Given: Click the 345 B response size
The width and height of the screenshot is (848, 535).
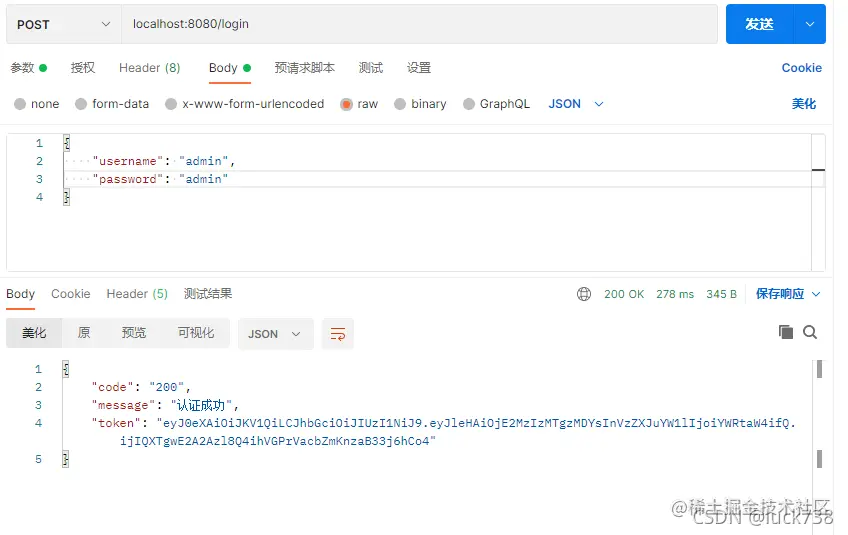Looking at the screenshot, I should [x=721, y=294].
